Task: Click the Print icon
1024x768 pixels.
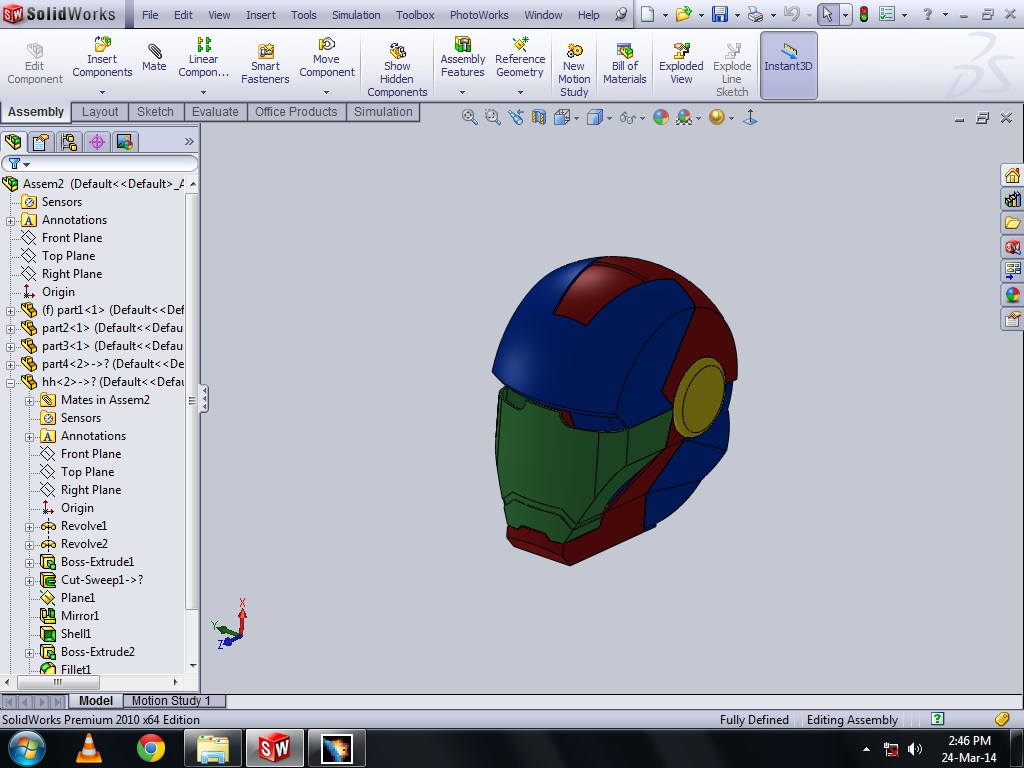Action: pyautogui.click(x=755, y=14)
